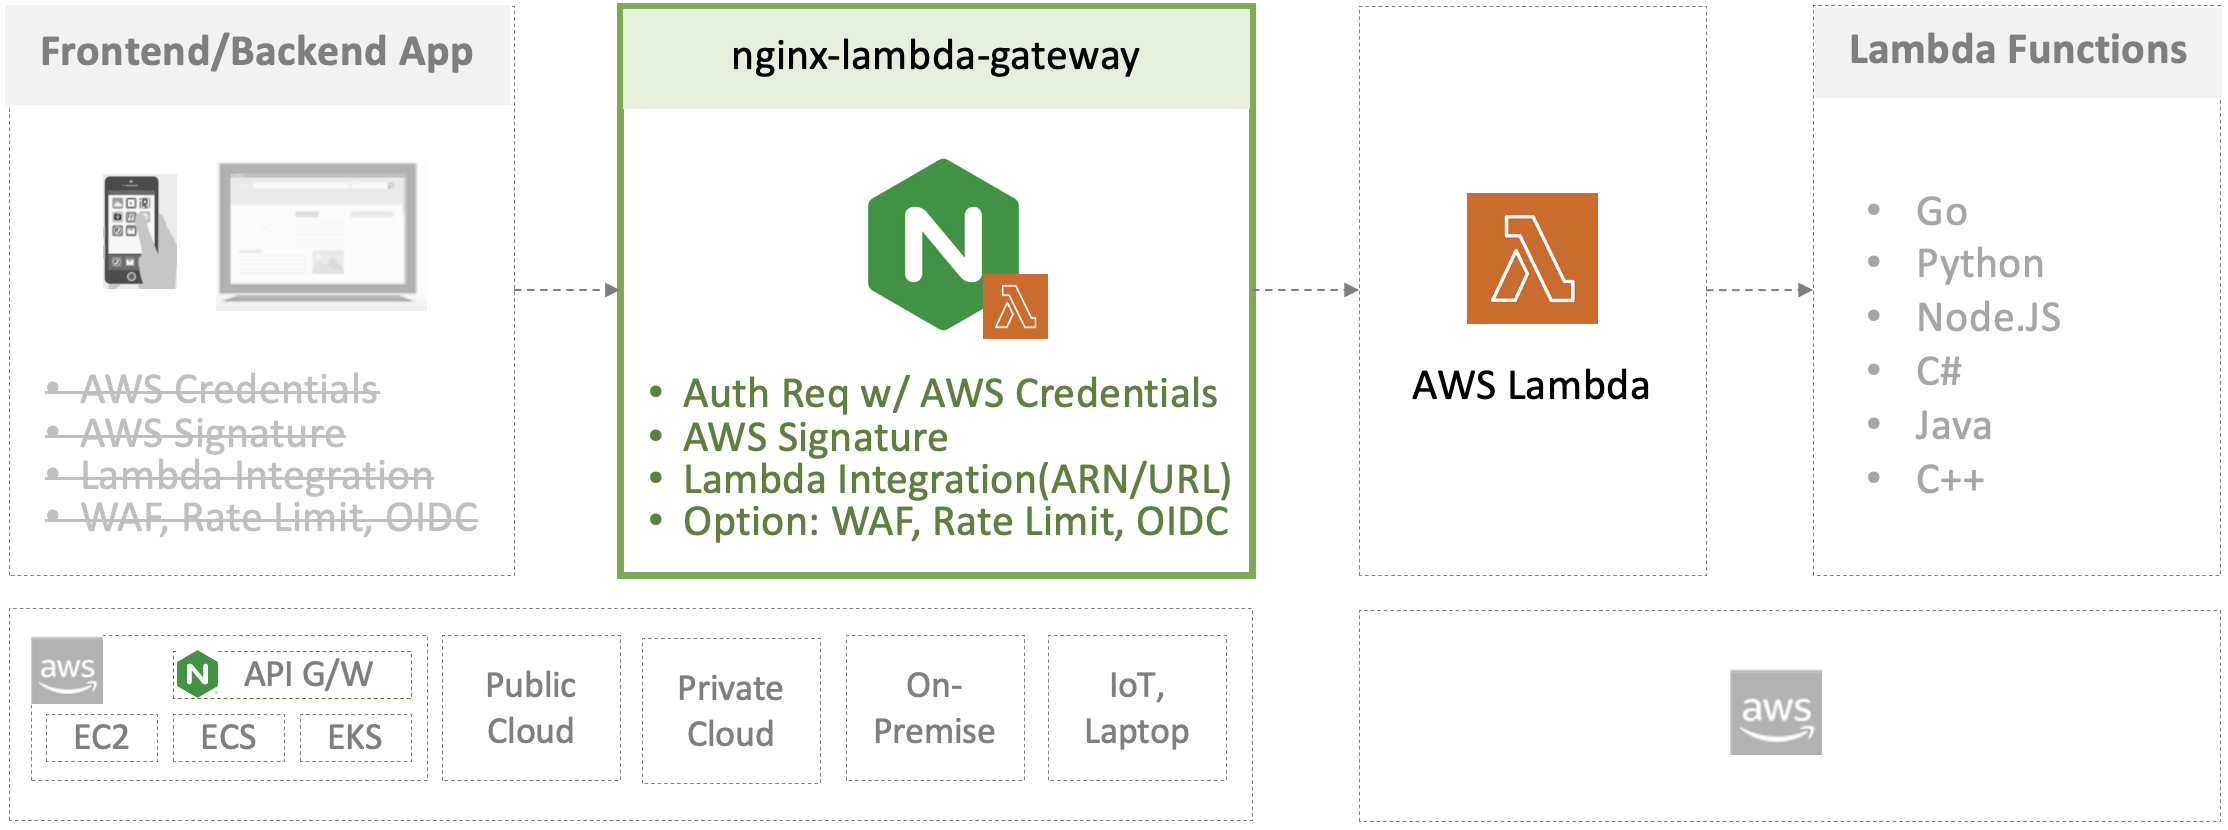Click the small NGINX icon near API G/W
2228x830 pixels.
click(x=198, y=674)
